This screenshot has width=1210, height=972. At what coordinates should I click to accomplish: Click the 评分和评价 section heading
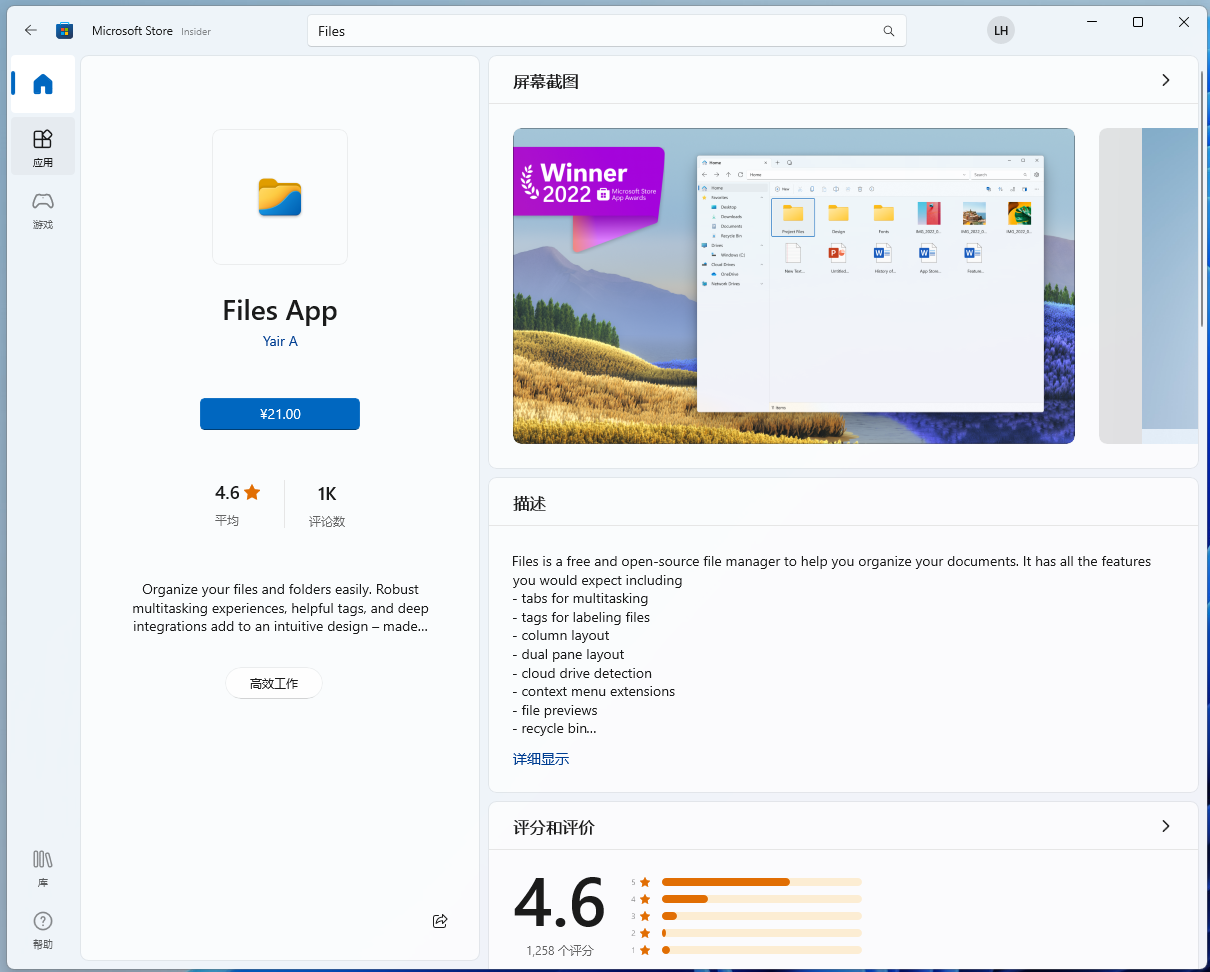[554, 828]
